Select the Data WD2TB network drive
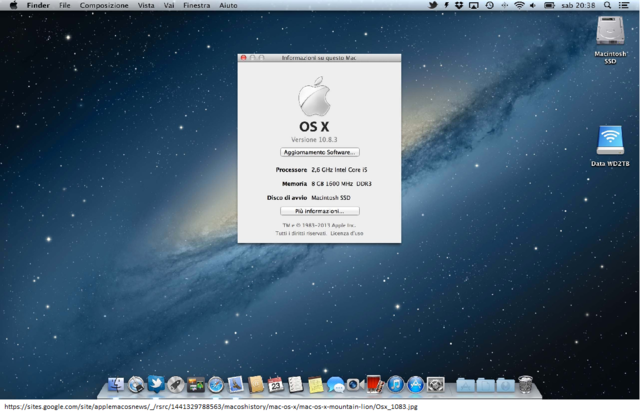Screen dimensions: 640x415 610,146
